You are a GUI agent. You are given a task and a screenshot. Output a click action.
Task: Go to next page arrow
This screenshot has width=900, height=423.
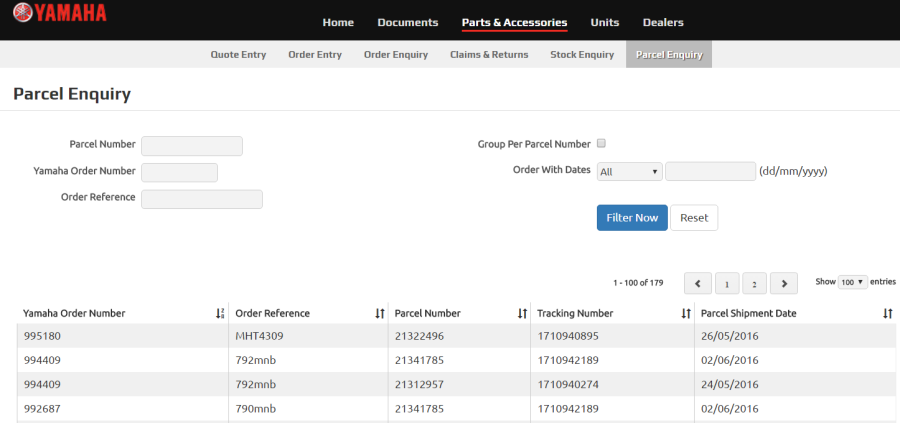[784, 284]
